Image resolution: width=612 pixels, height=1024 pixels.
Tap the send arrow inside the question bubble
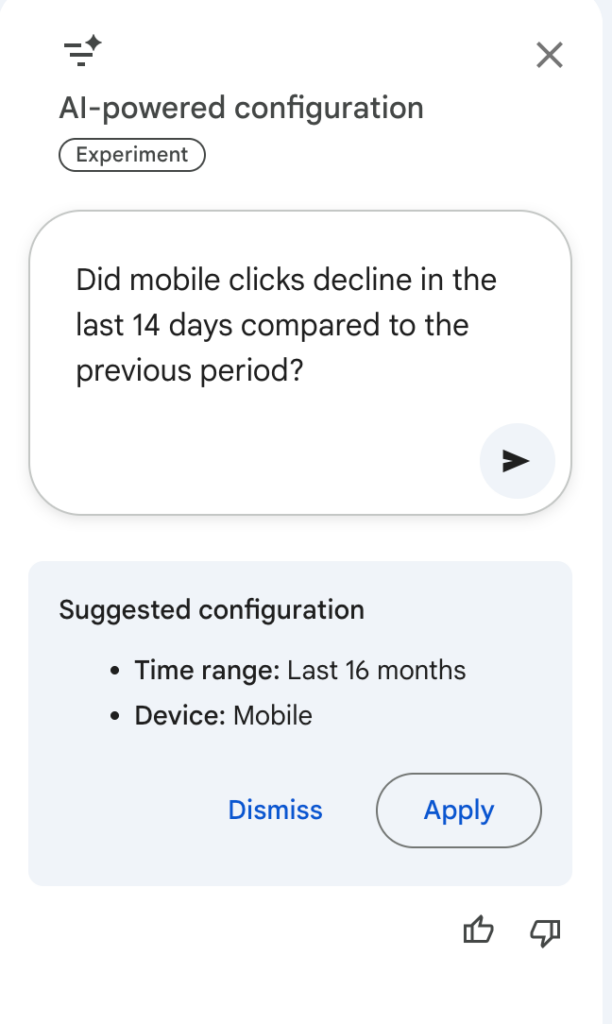517,461
